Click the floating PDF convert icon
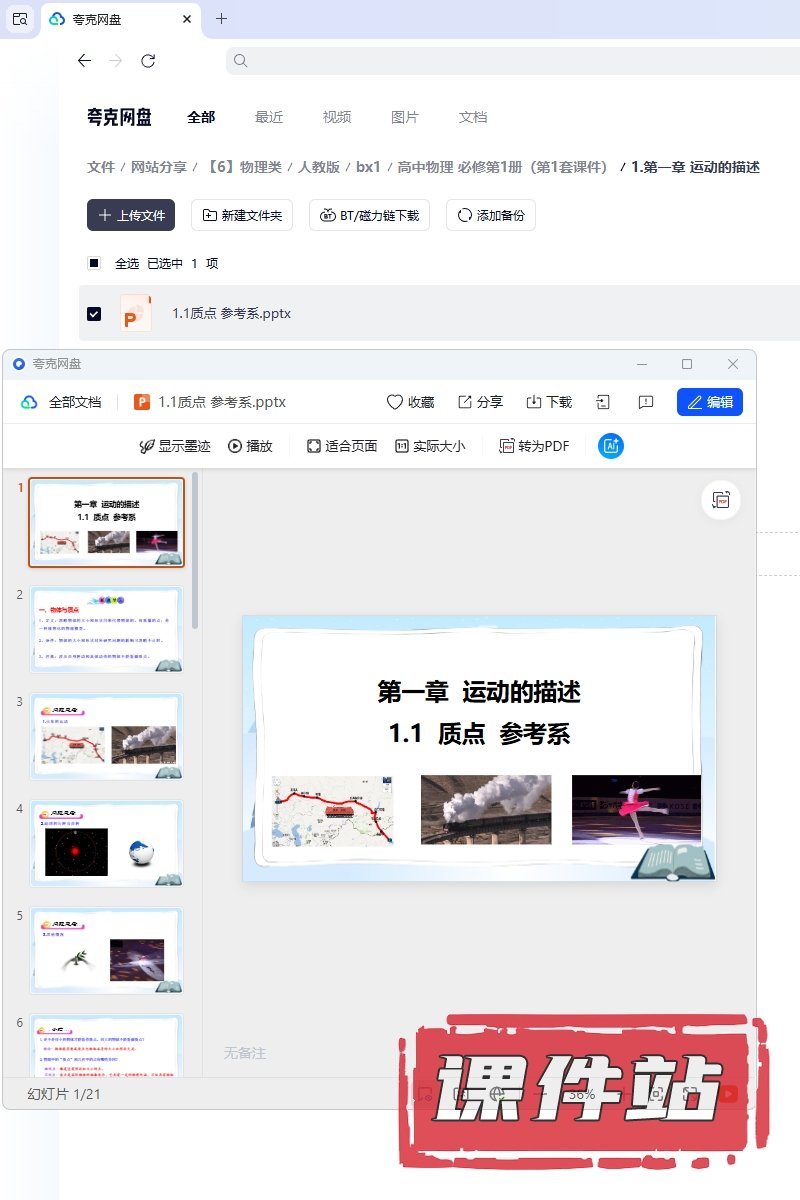Screen dimensions: 800x1200 (721, 500)
